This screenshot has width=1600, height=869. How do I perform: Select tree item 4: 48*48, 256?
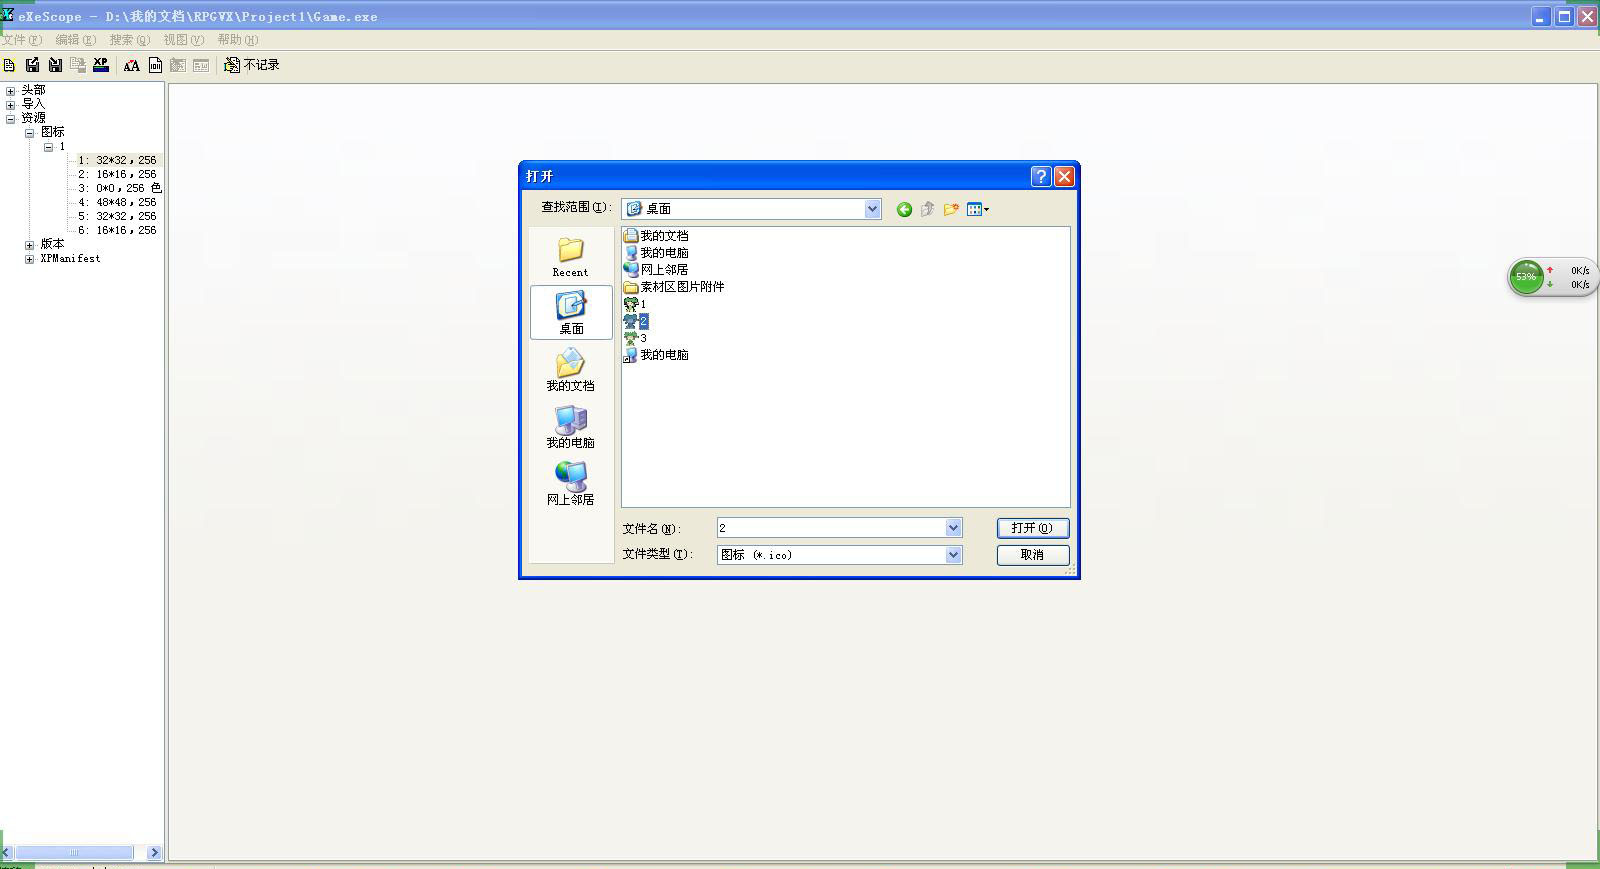118,203
